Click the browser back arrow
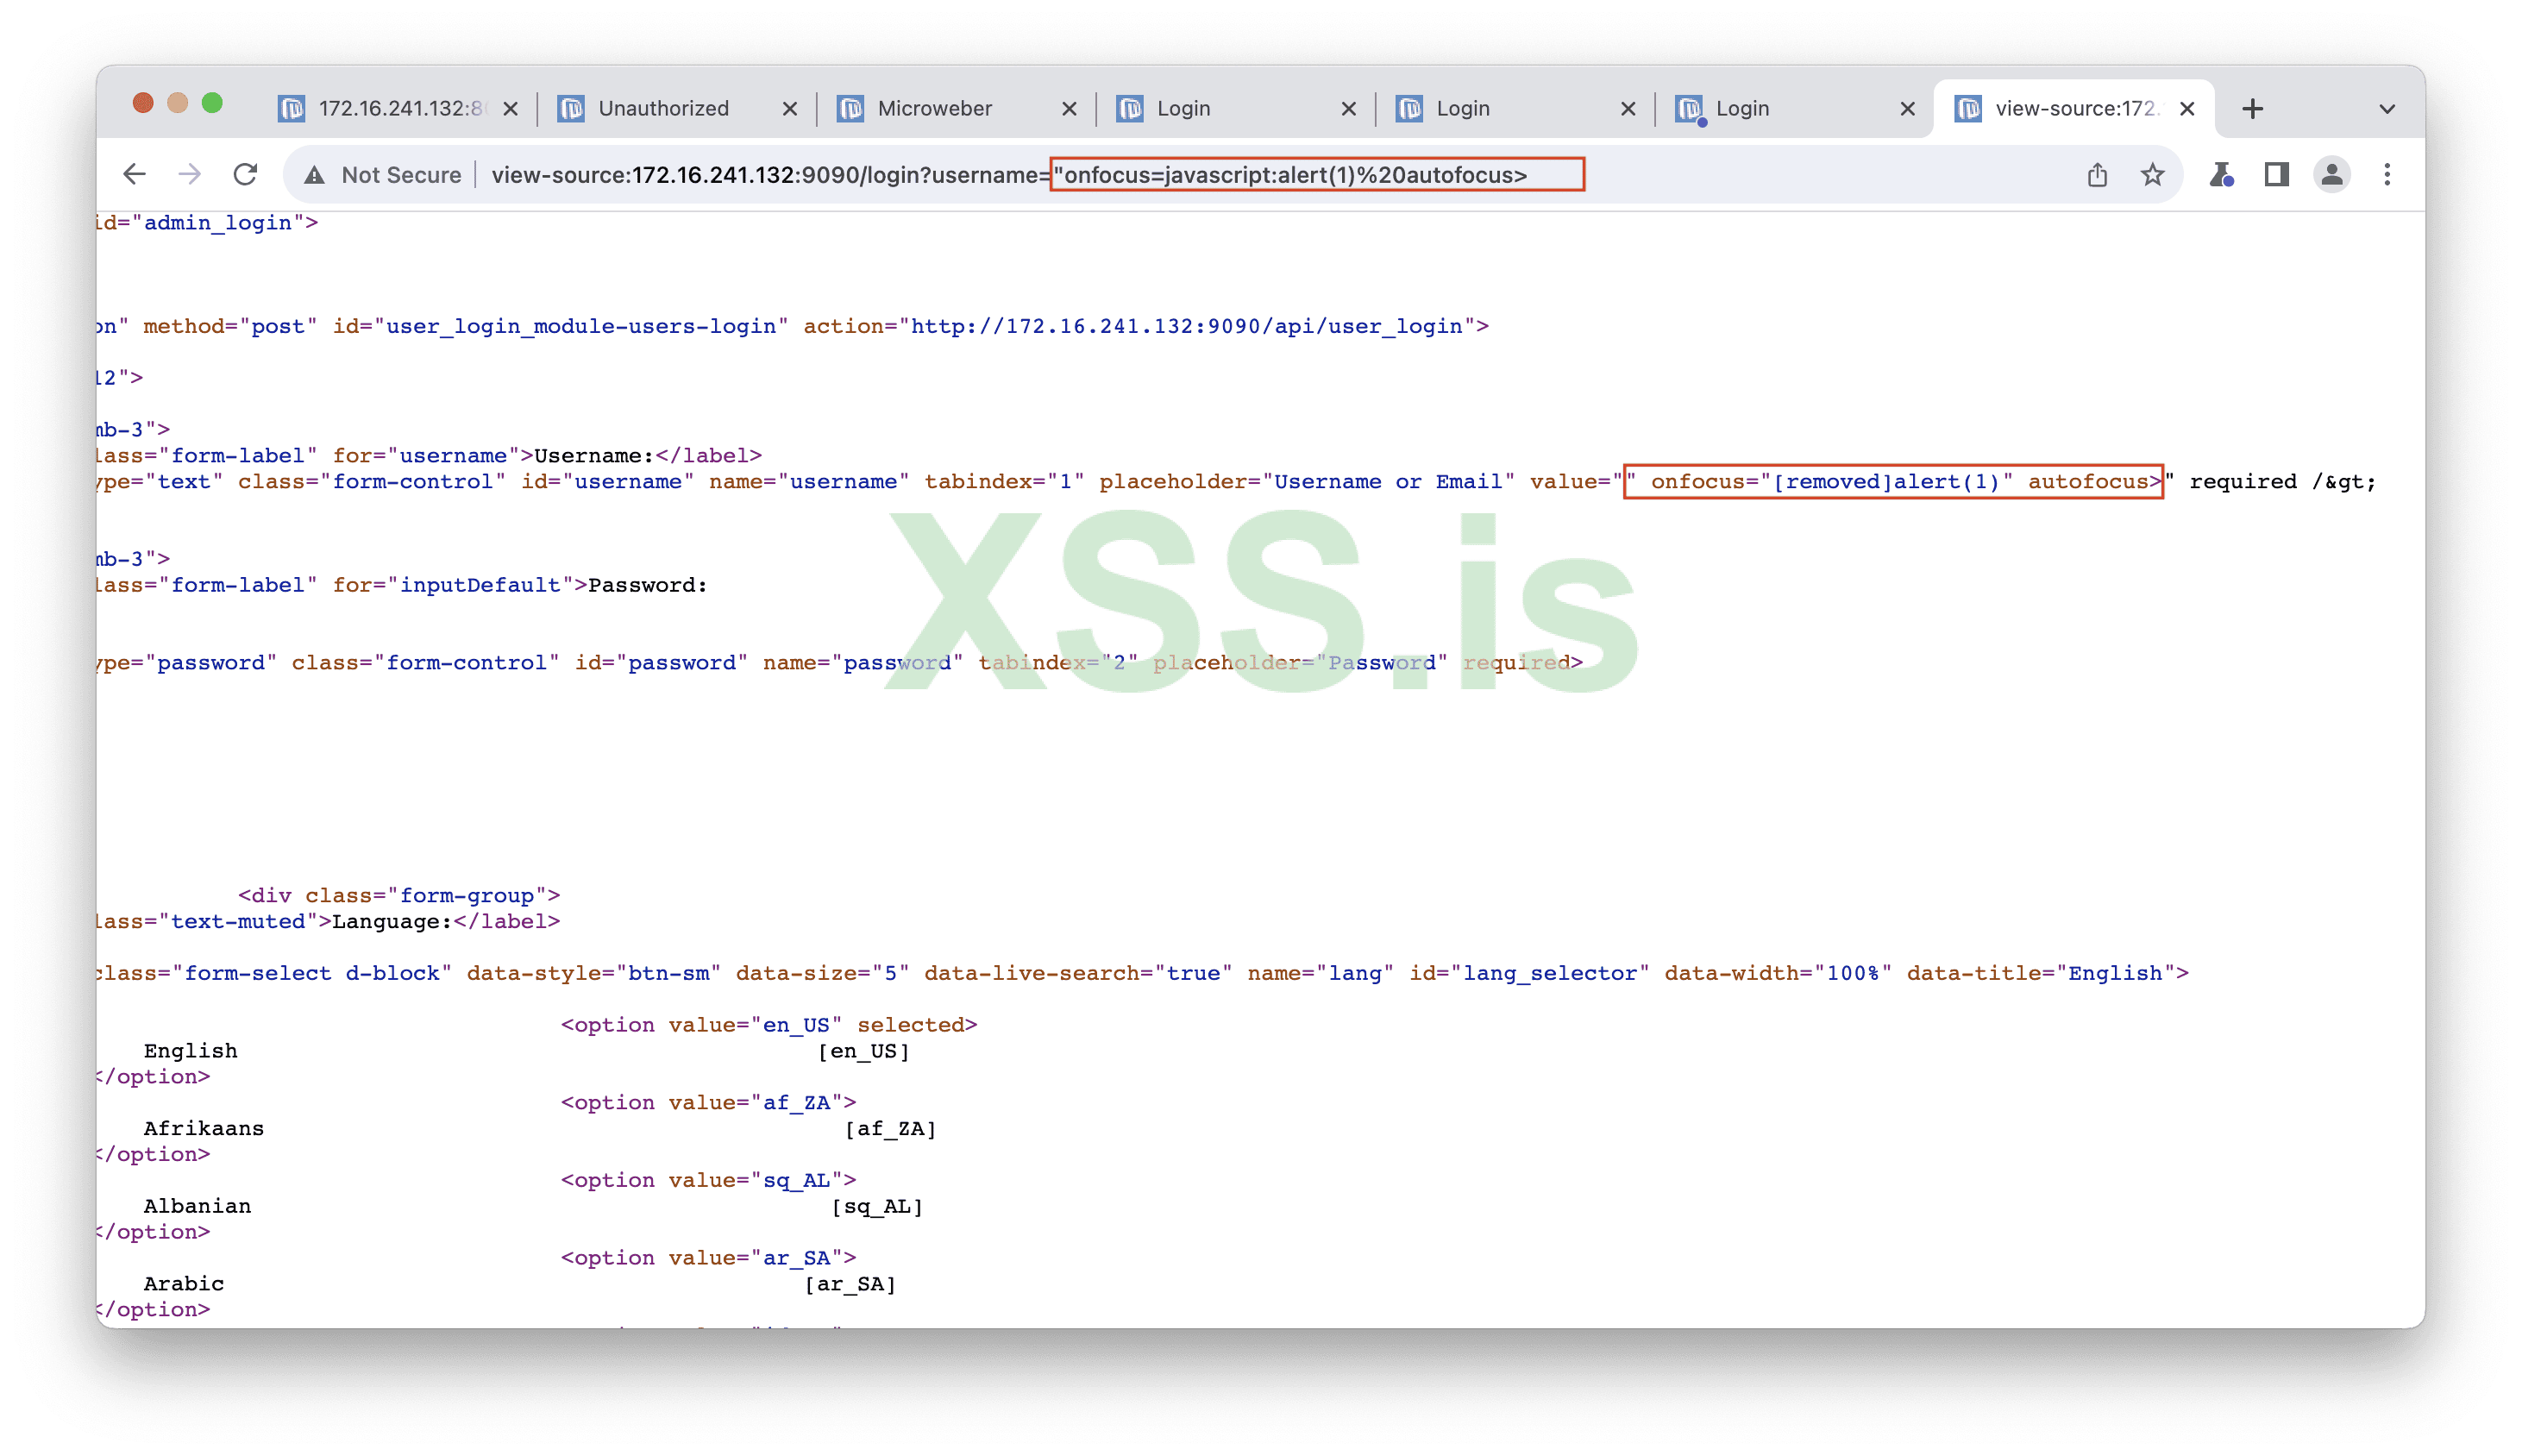This screenshot has width=2522, height=1456. (x=134, y=175)
